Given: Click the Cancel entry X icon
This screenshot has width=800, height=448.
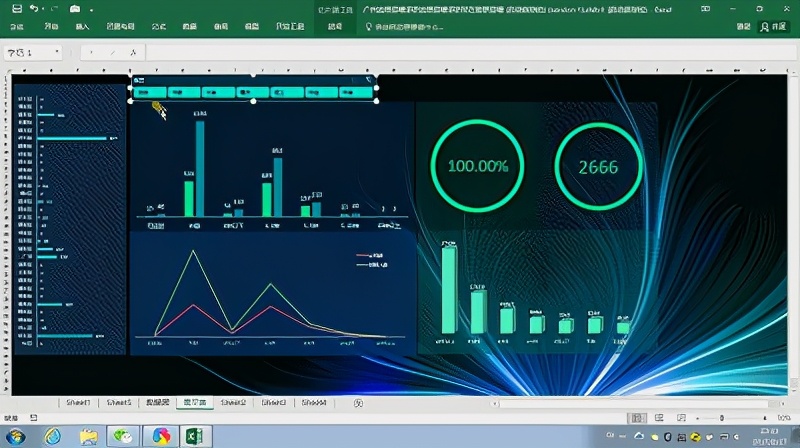Looking at the screenshot, I should tap(91, 53).
